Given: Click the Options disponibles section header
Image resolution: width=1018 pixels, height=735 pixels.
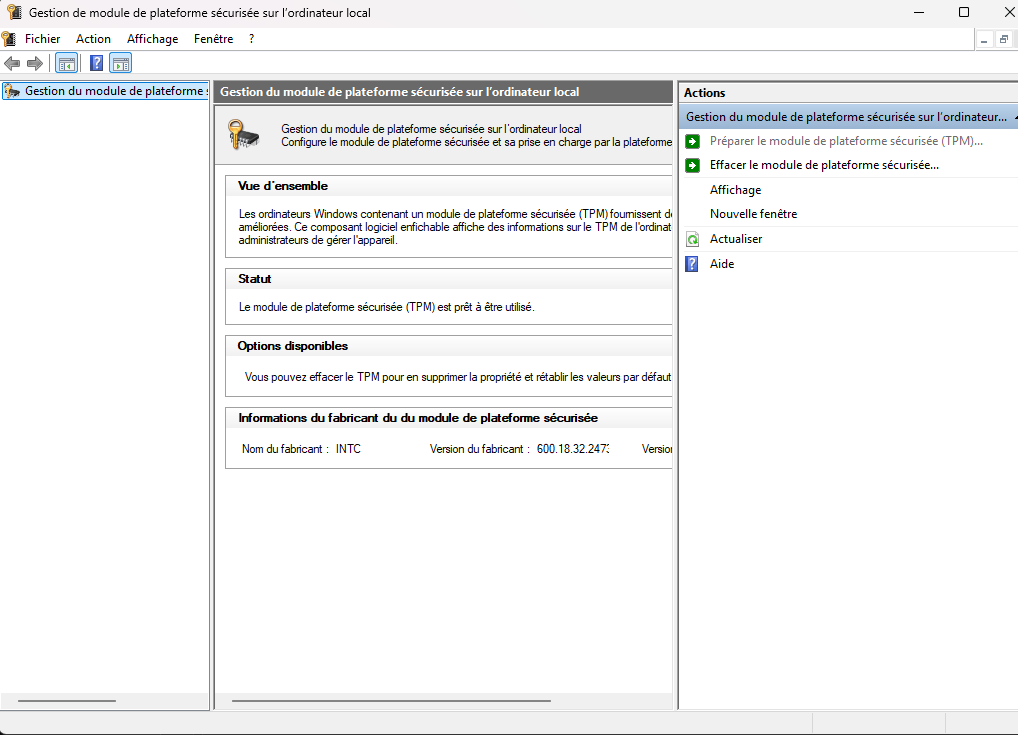Looking at the screenshot, I should pos(449,346).
